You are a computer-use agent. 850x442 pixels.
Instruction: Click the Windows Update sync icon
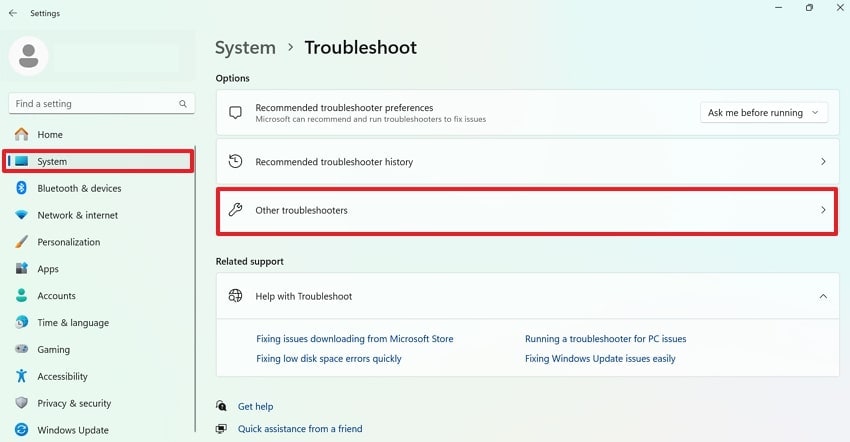[x=21, y=430]
